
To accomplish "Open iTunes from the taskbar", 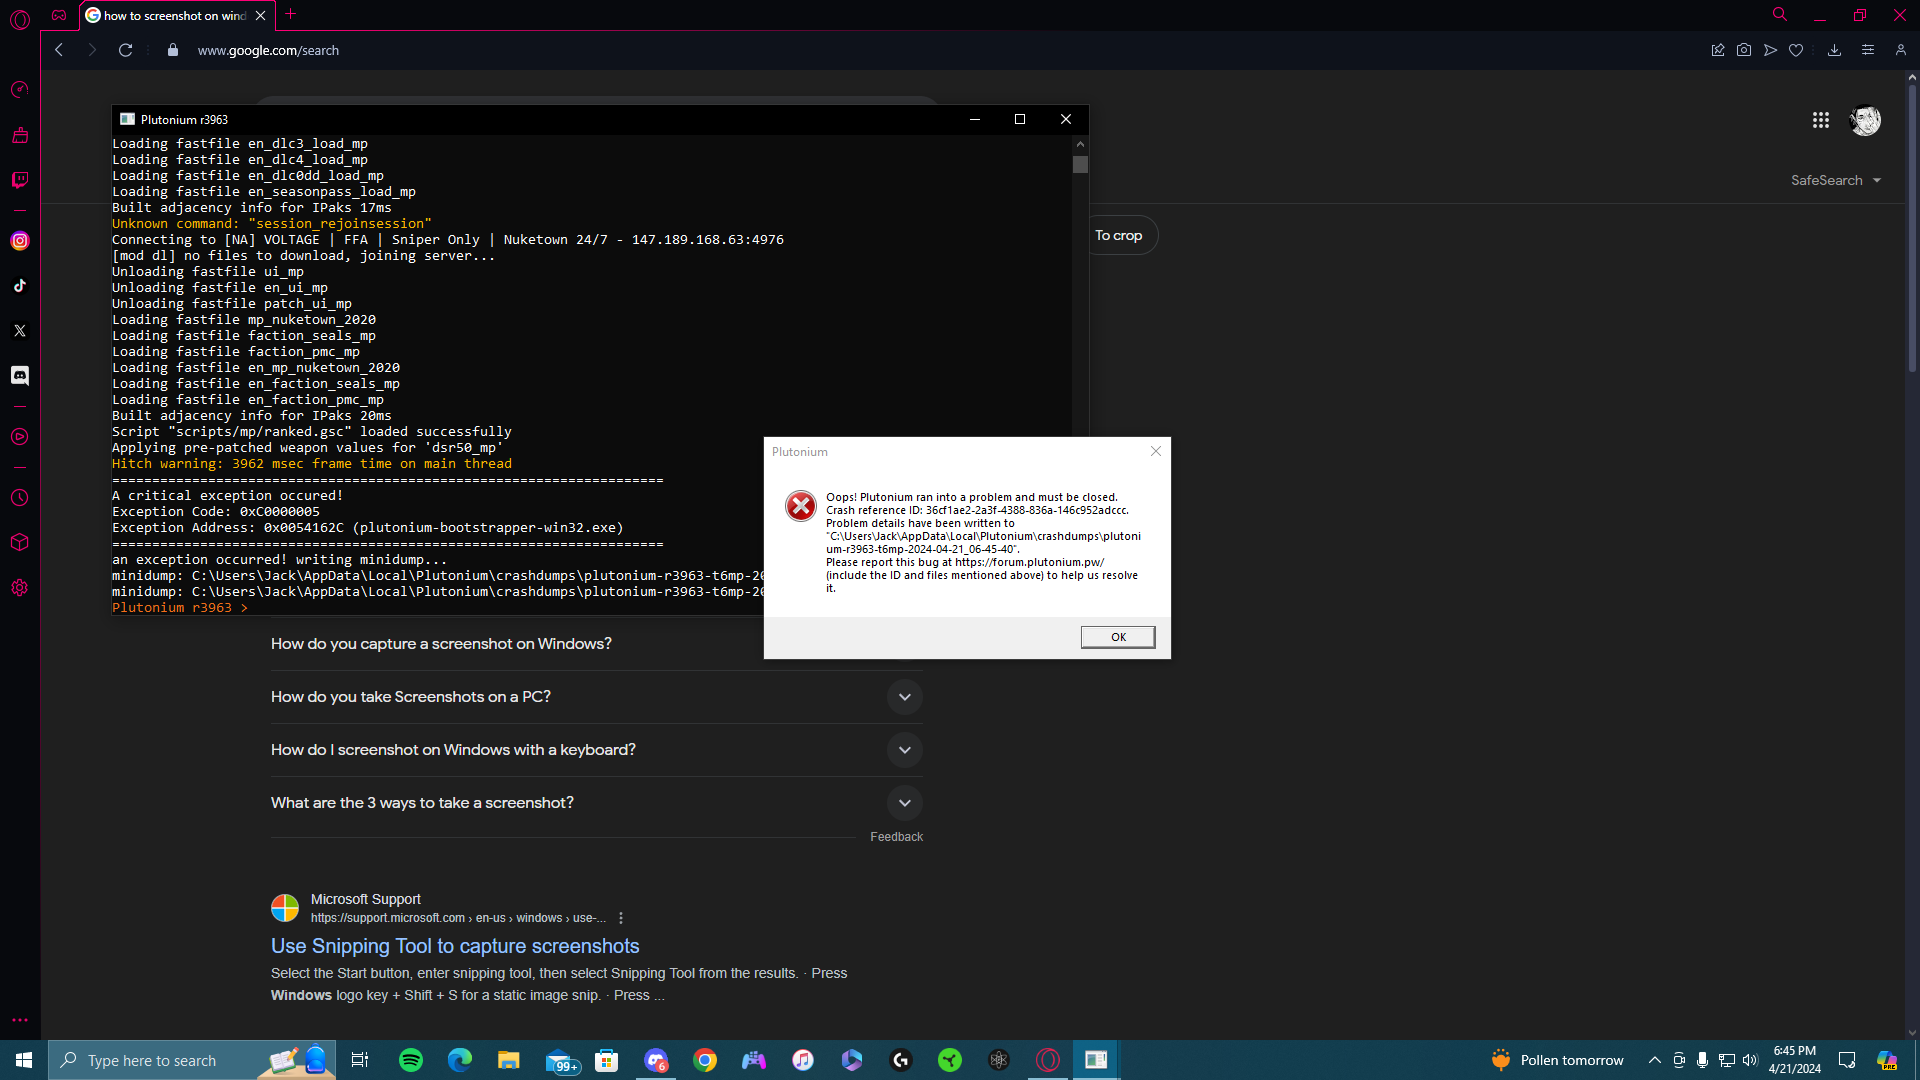I will [803, 1060].
